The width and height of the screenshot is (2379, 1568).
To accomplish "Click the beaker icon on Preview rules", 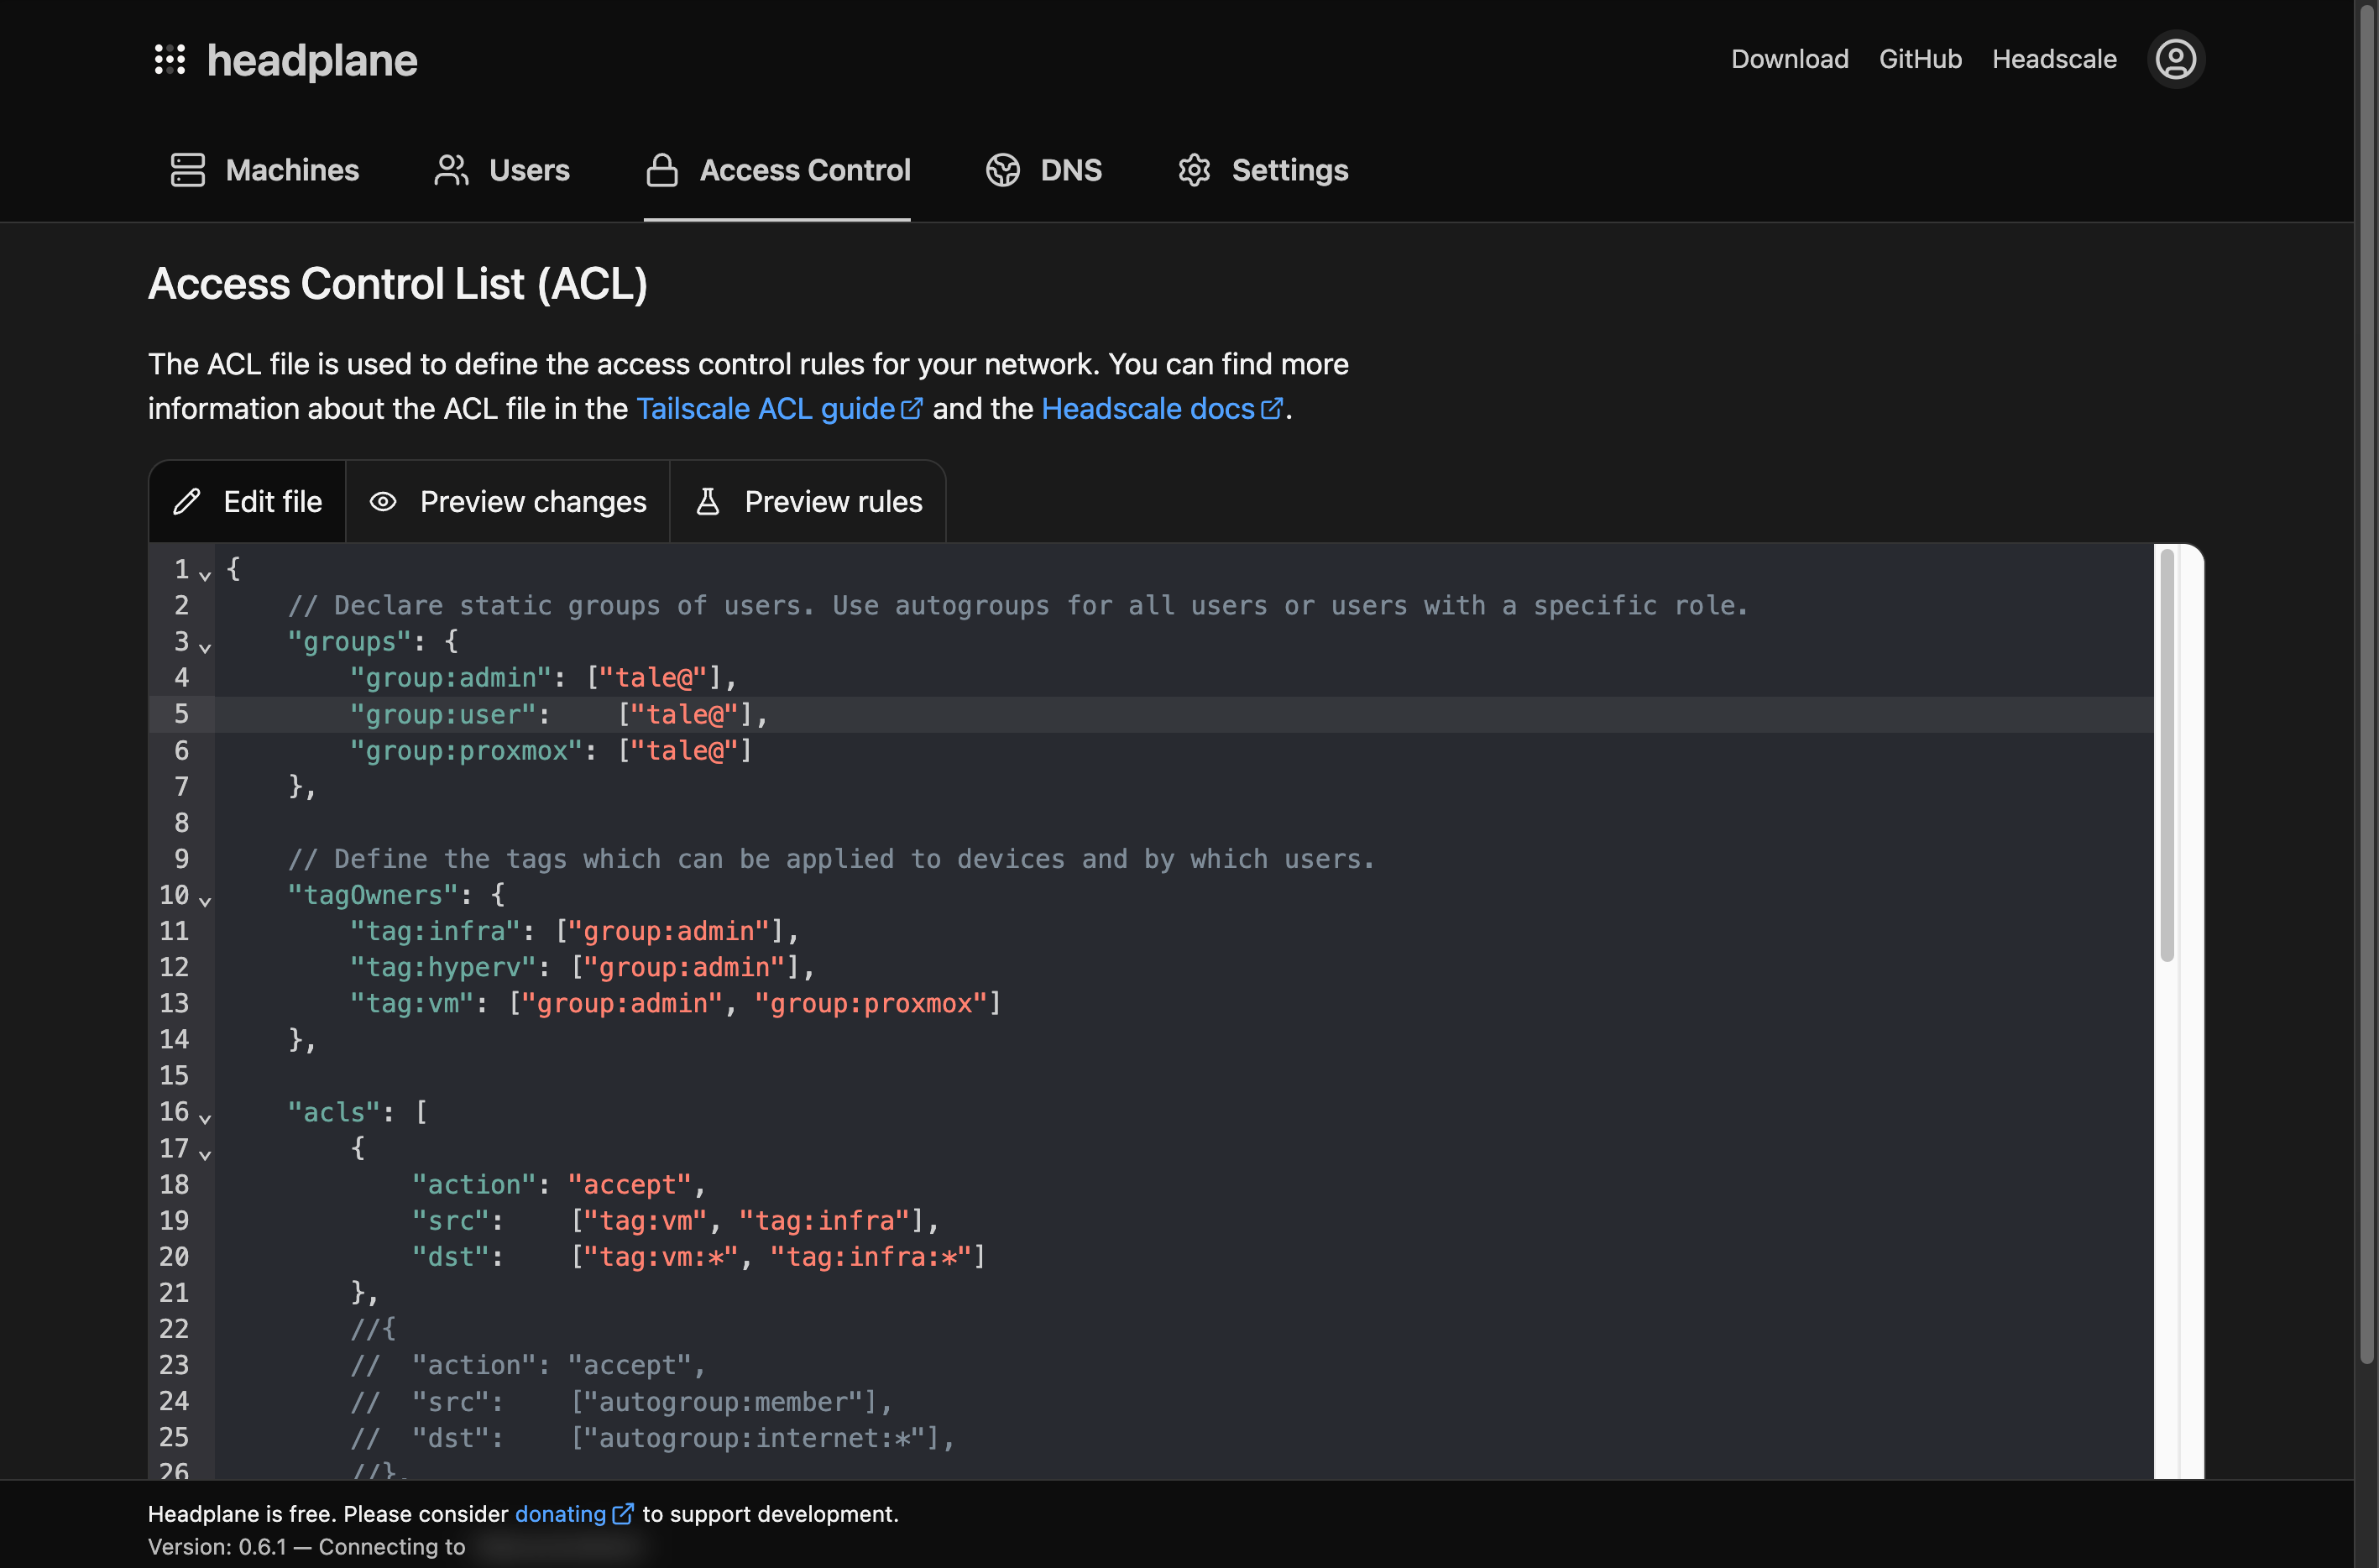I will tap(708, 501).
